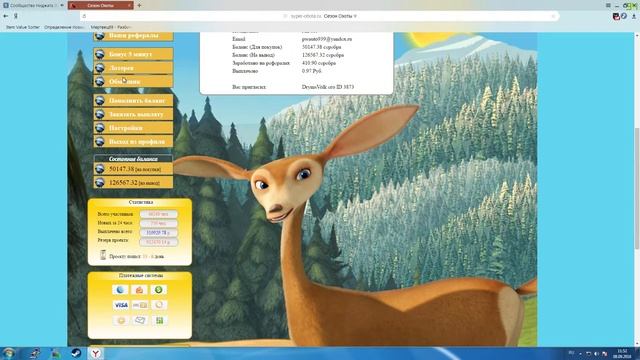This screenshot has height=360, width=640.
Task: Click the red extension icon in the browser toolbar
Action: point(616,16)
